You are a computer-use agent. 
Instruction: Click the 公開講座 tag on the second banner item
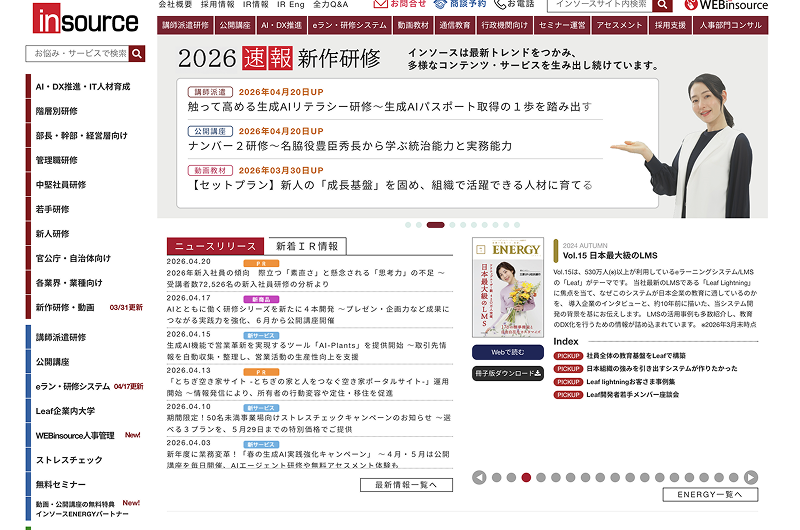[210, 131]
